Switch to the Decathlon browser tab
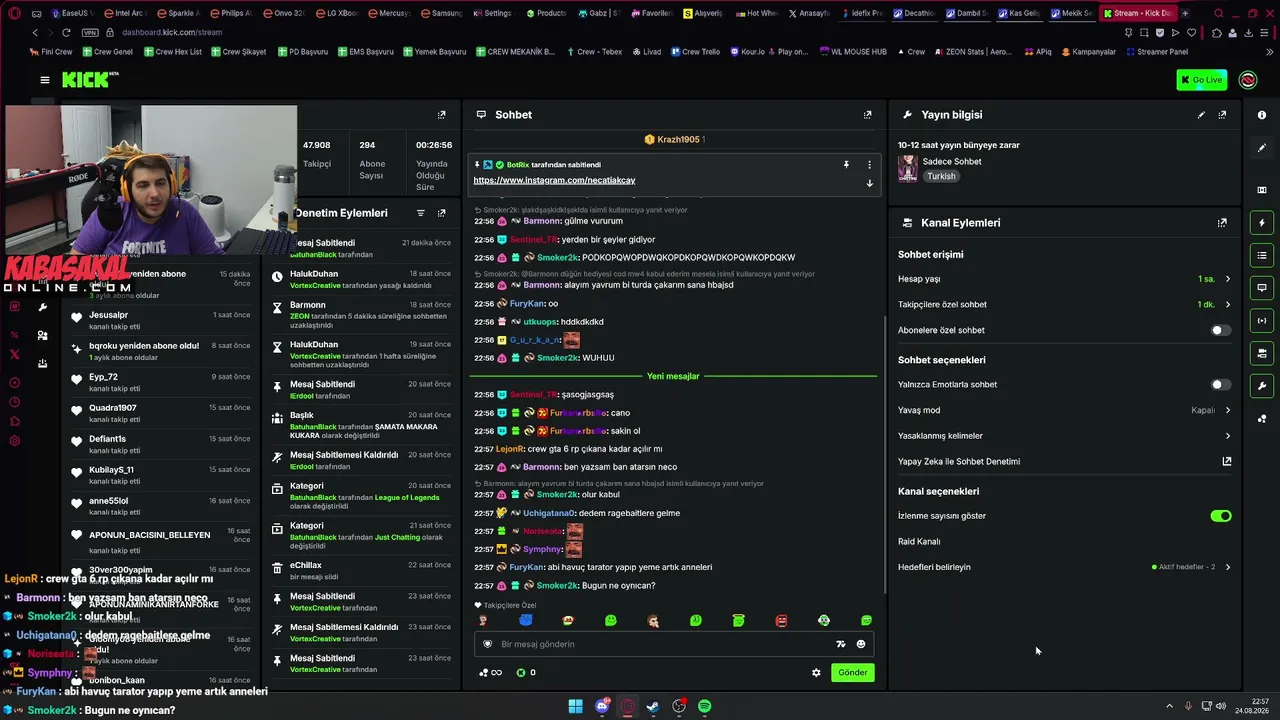Image resolution: width=1280 pixels, height=720 pixels. [x=914, y=14]
